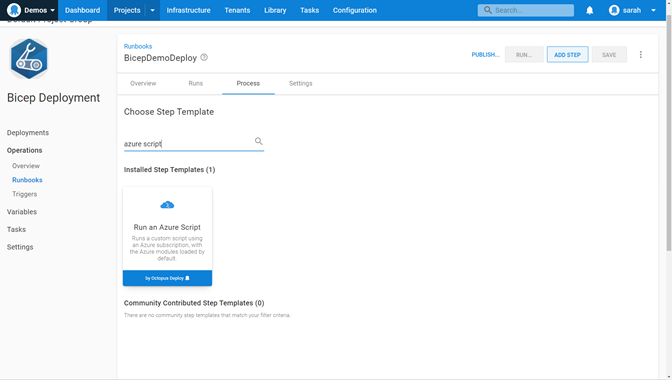Click the SAVE button
This screenshot has height=380, width=672.
pos(609,54)
